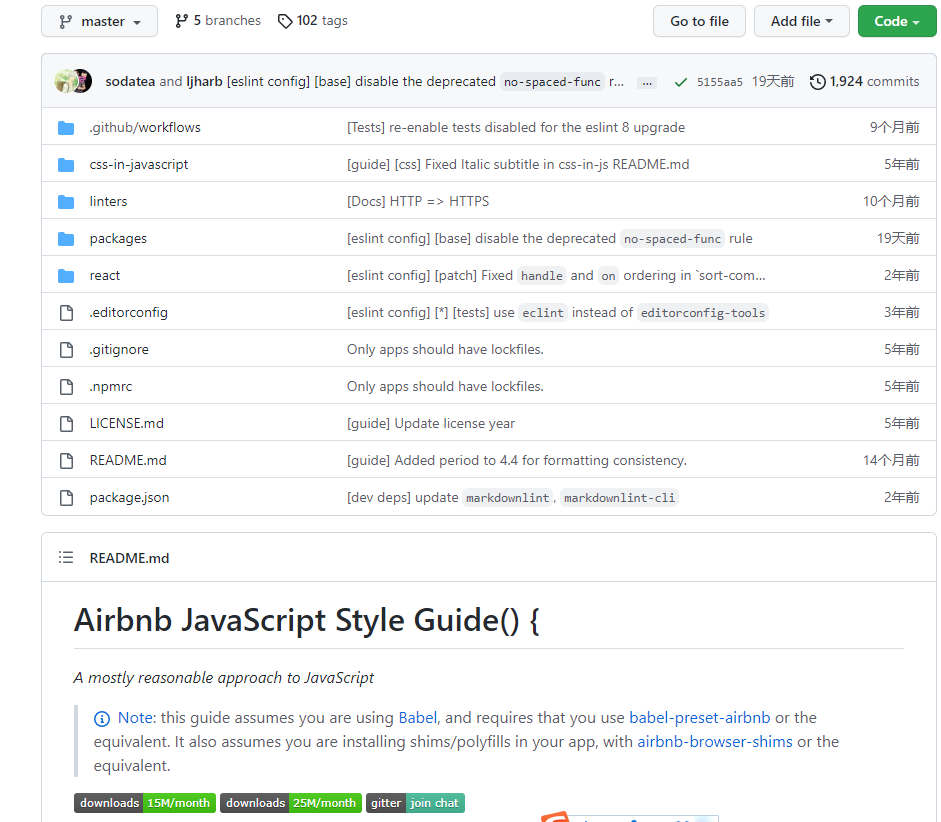Click the gitter join chat badge
Screen dimensions: 941x822
(x=415, y=803)
